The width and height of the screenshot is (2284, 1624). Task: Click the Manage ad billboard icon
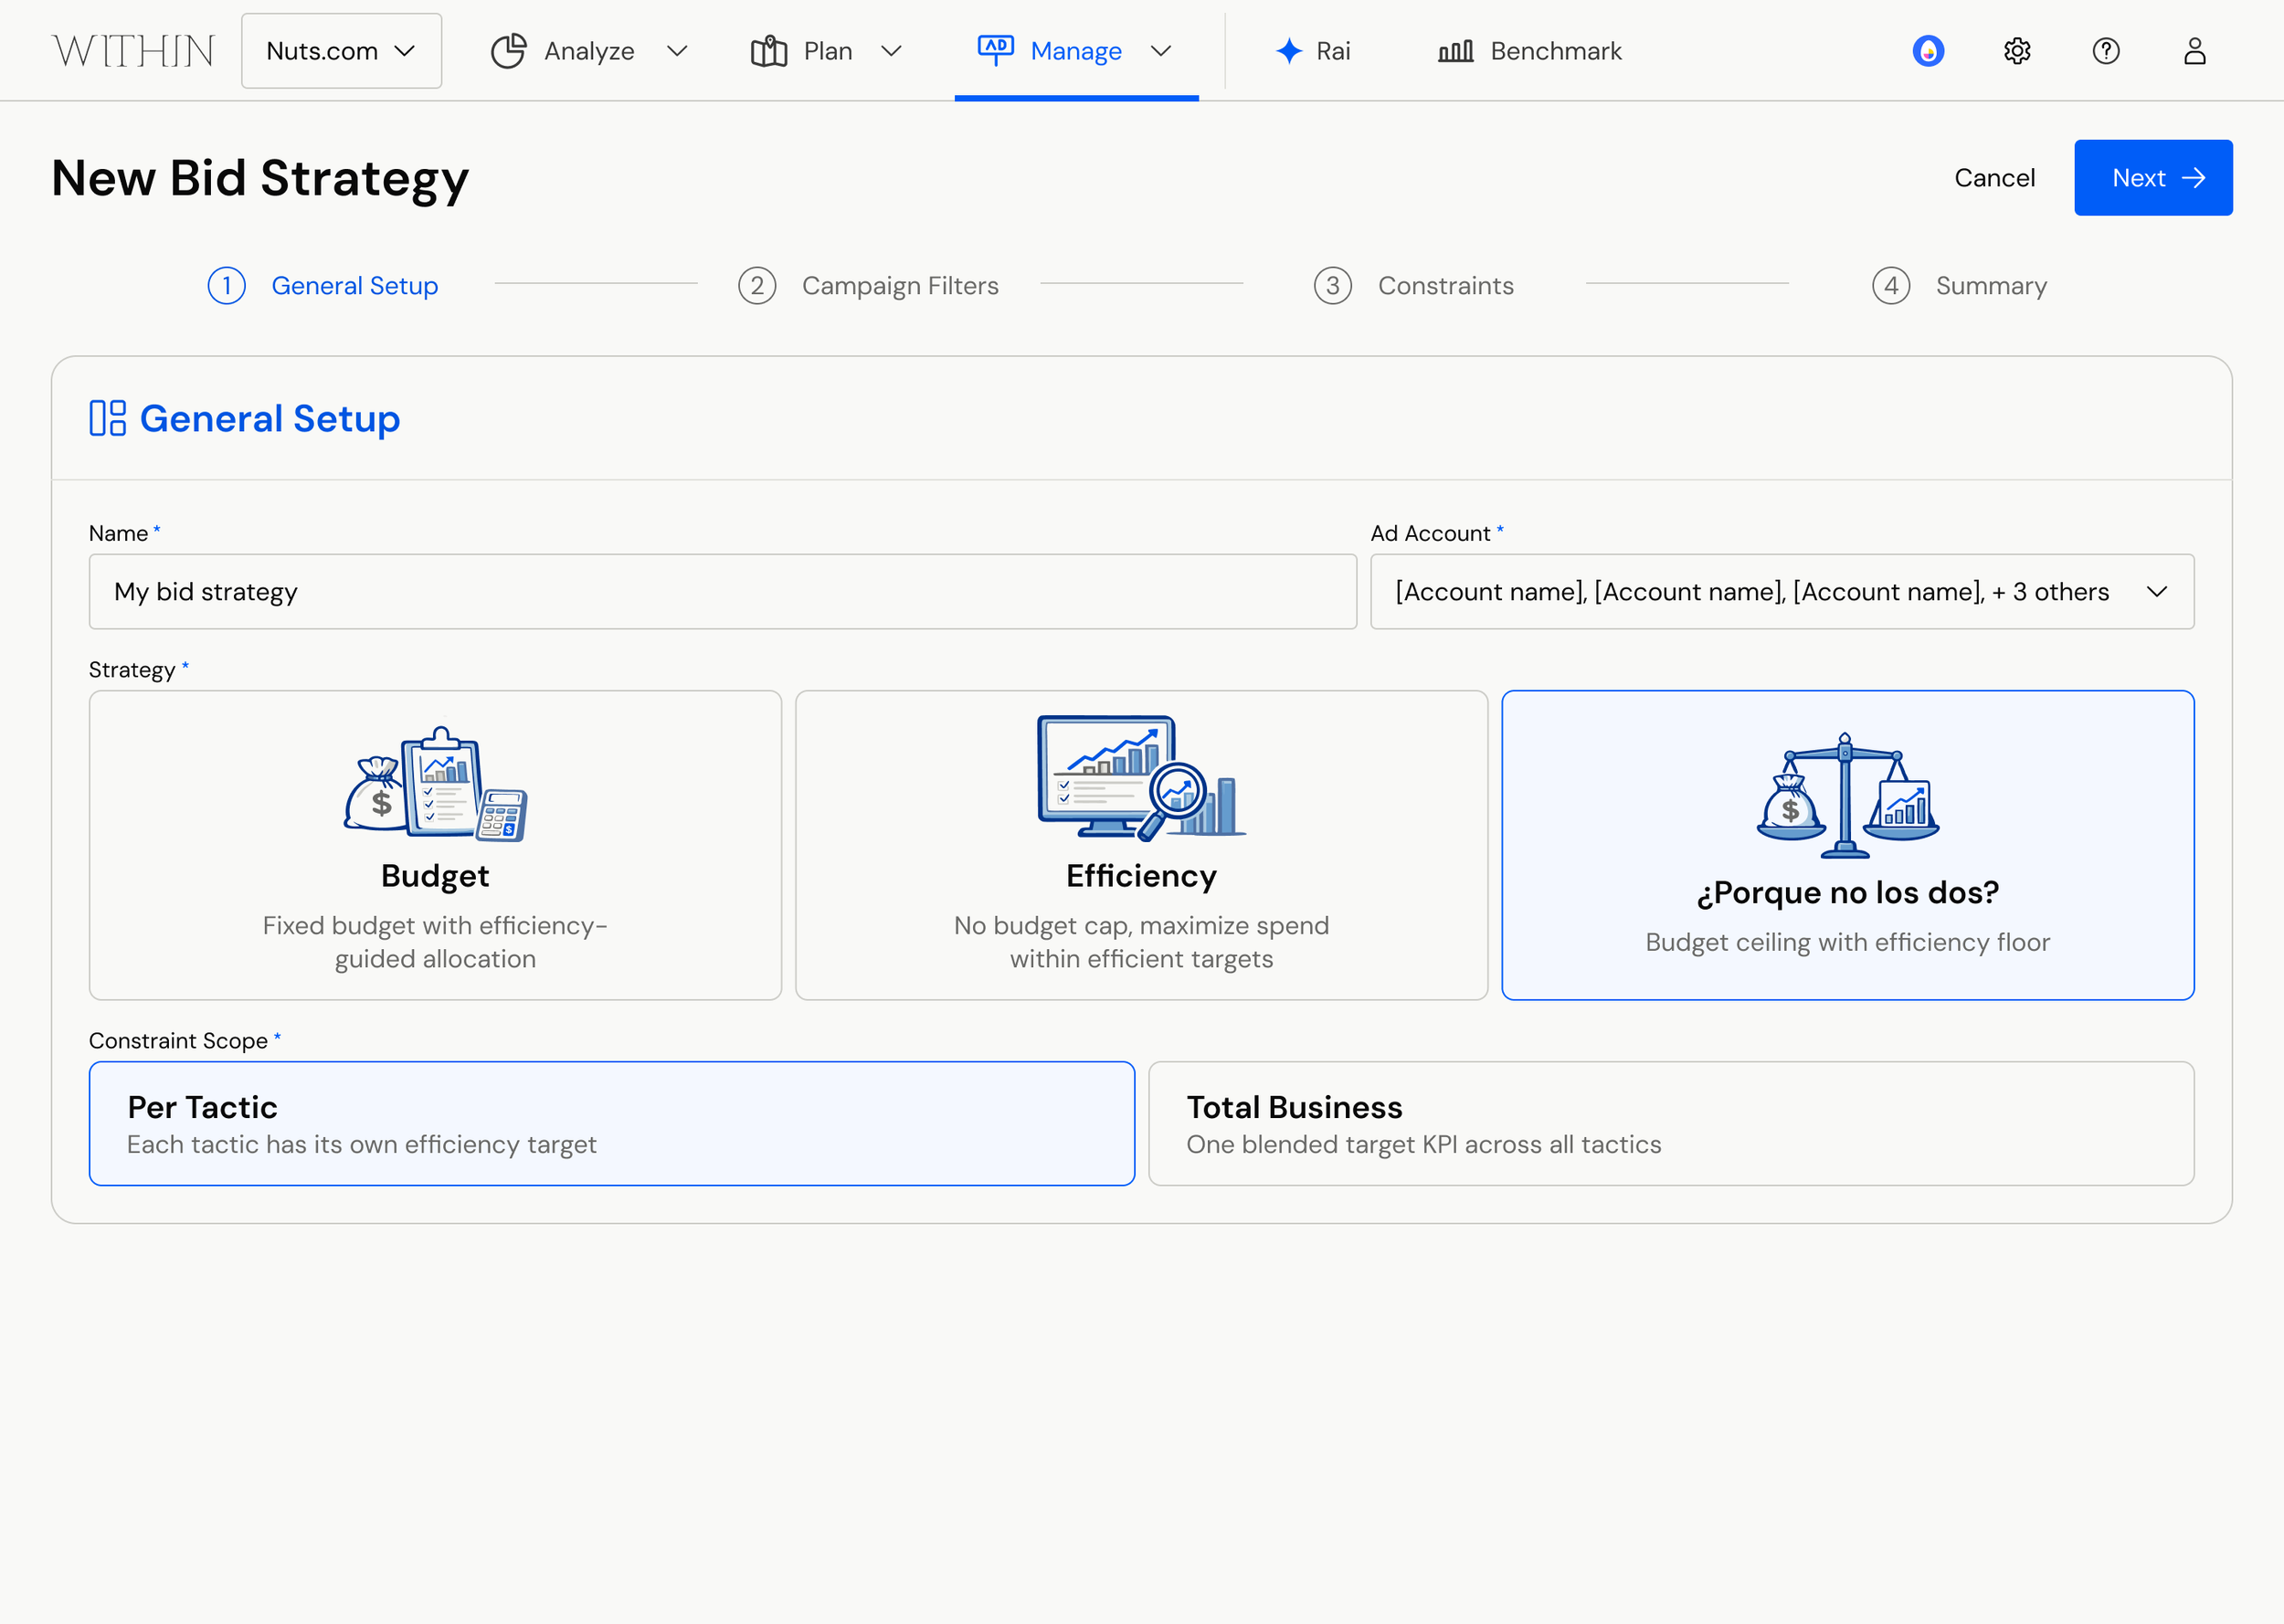pyautogui.click(x=996, y=50)
